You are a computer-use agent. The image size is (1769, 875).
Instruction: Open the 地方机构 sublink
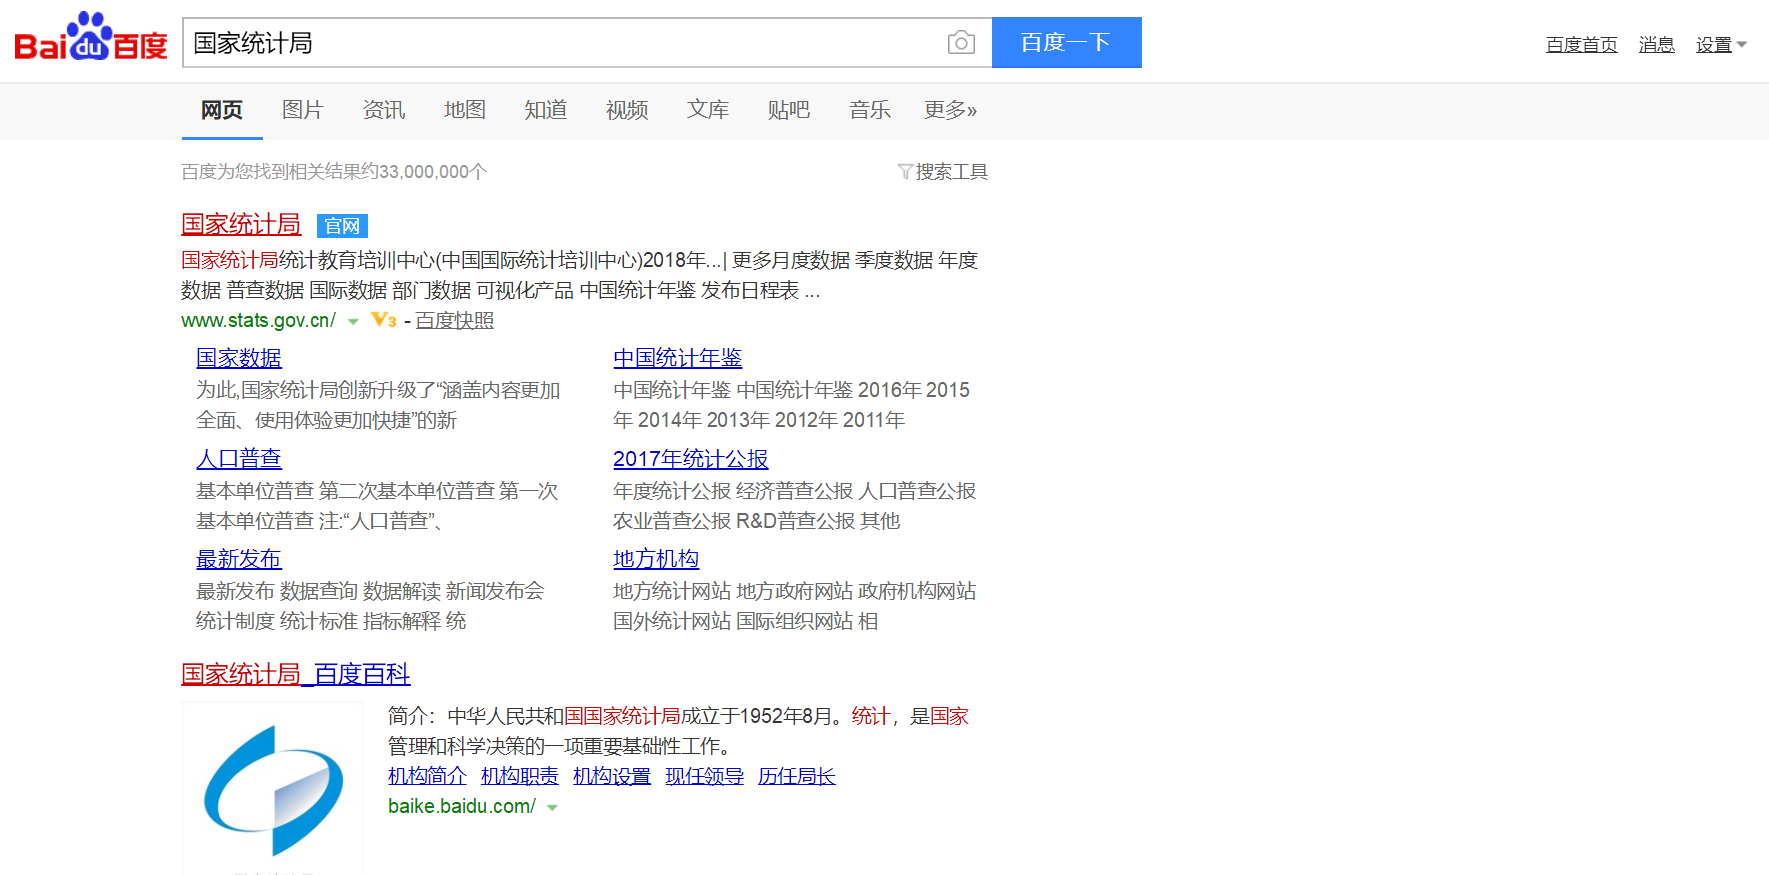pos(656,559)
